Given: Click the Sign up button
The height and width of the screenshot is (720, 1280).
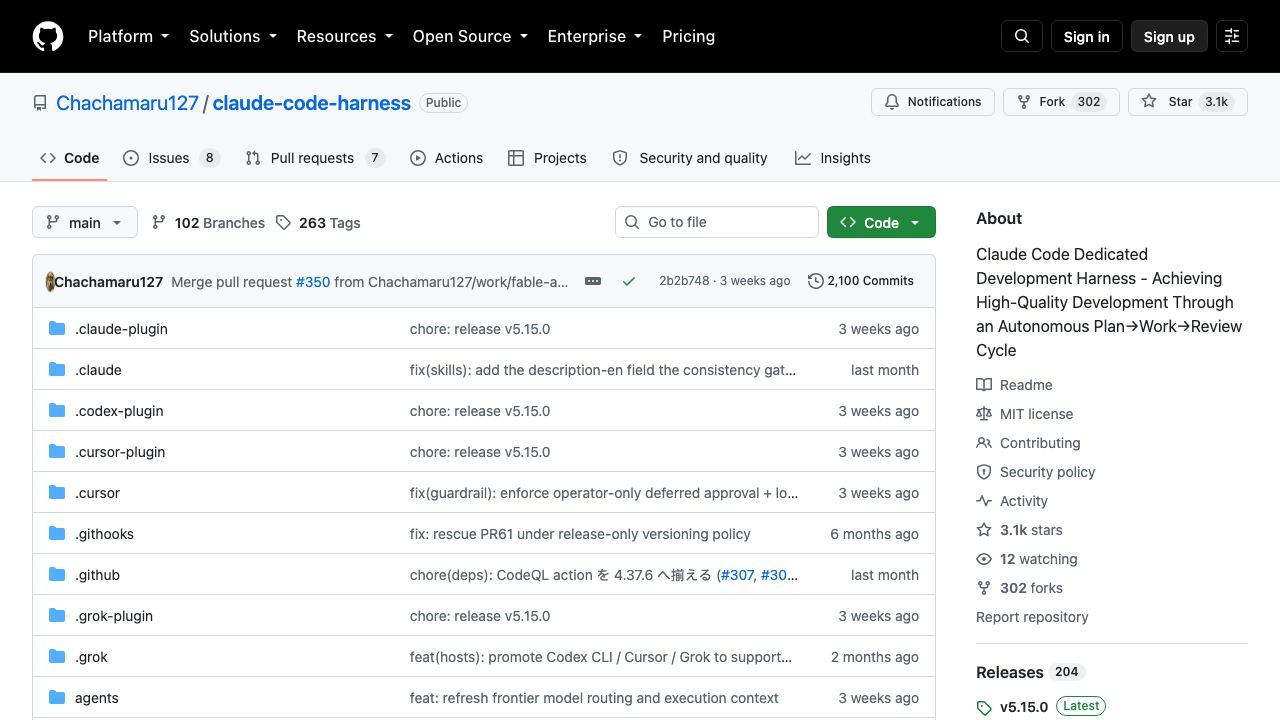Looking at the screenshot, I should (x=1169, y=36).
